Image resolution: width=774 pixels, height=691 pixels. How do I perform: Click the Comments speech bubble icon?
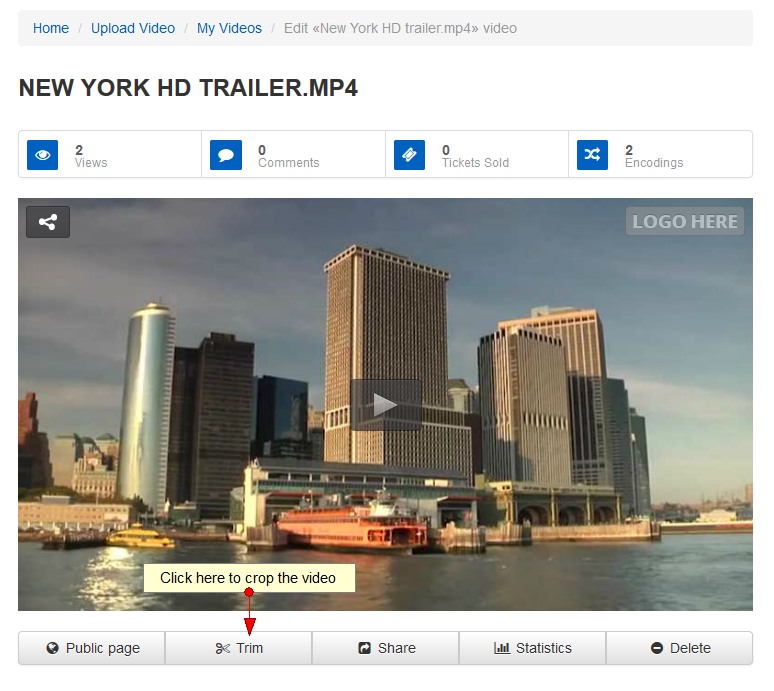point(226,155)
